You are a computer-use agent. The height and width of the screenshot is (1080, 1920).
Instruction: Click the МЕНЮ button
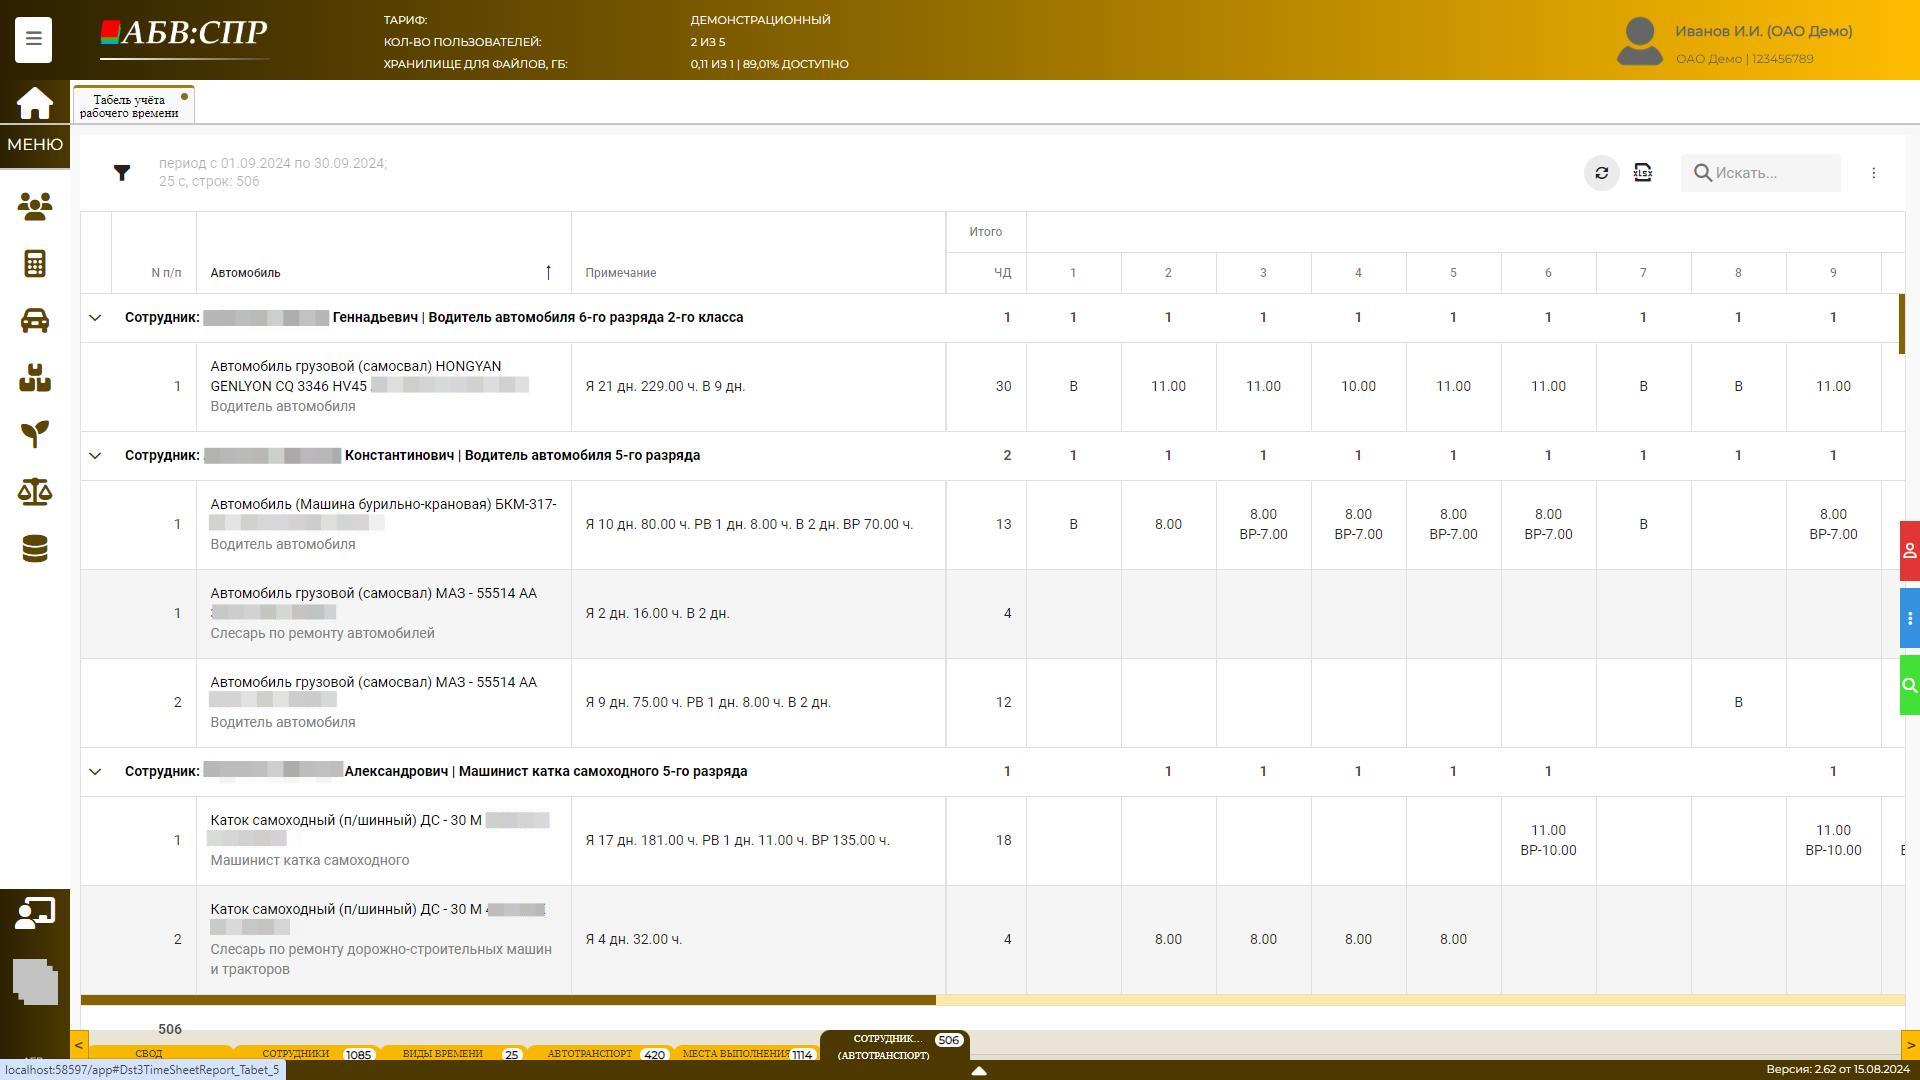coord(35,145)
